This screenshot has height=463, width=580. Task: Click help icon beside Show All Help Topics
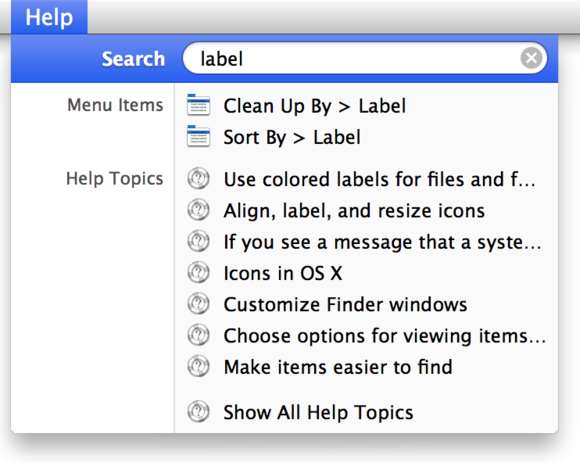(199, 412)
